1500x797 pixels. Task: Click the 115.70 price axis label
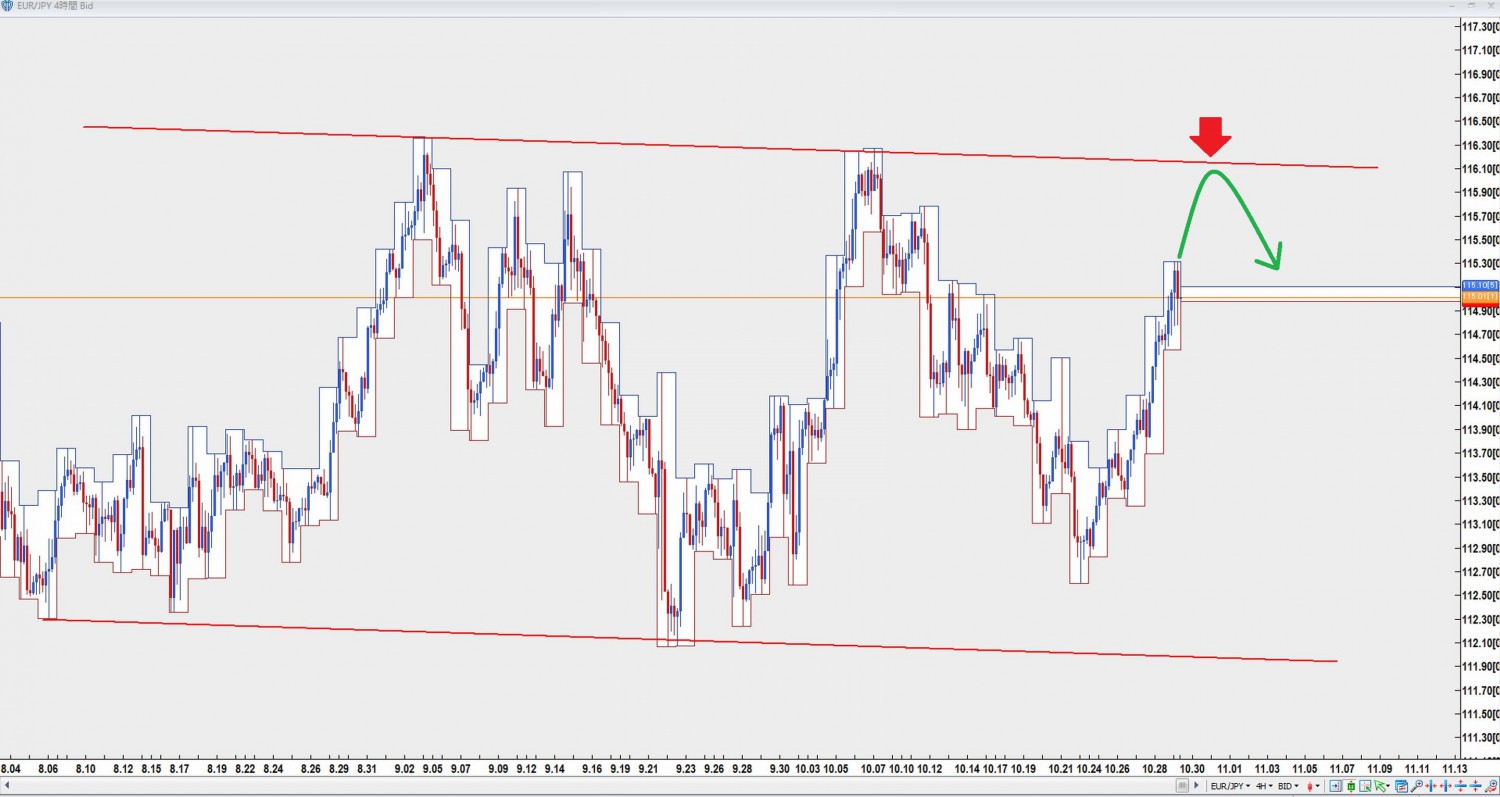(x=1479, y=216)
